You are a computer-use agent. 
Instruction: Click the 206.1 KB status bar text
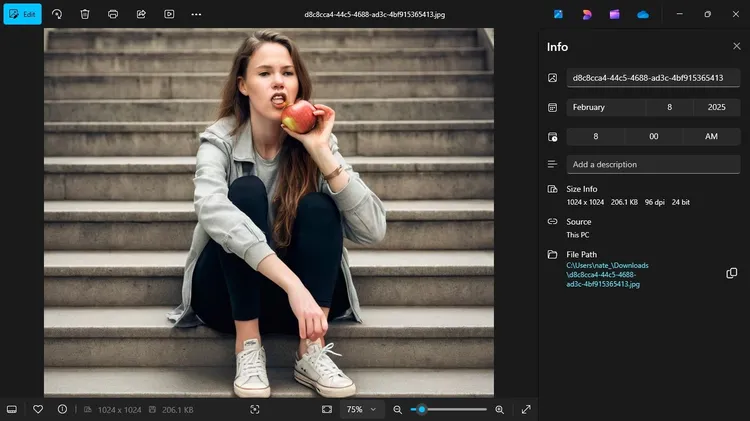tap(177, 410)
